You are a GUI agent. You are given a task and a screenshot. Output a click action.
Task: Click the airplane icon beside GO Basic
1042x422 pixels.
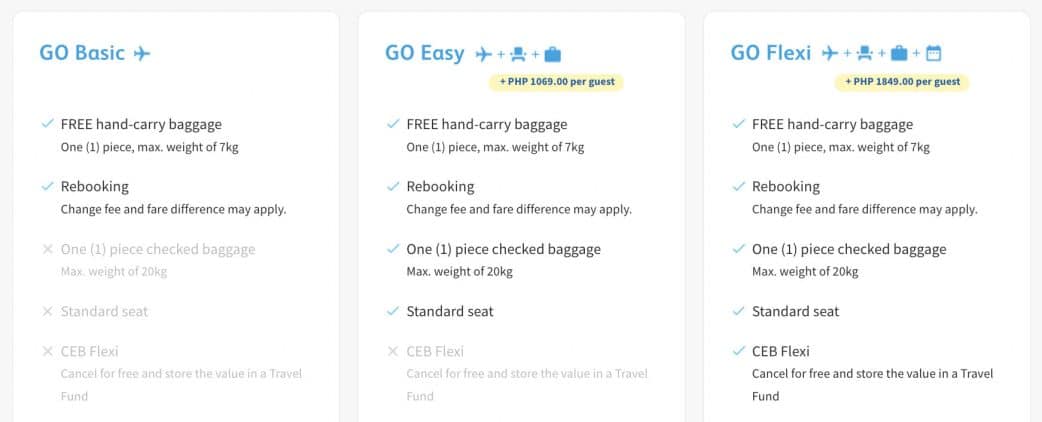(x=142, y=54)
